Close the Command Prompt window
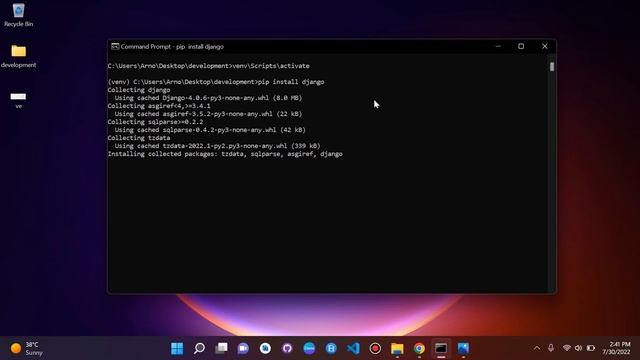The image size is (640, 360). tap(544, 47)
